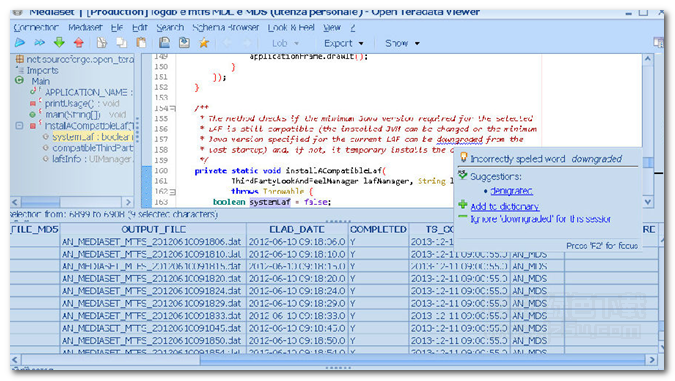Open the Mediaset menu

(85, 28)
